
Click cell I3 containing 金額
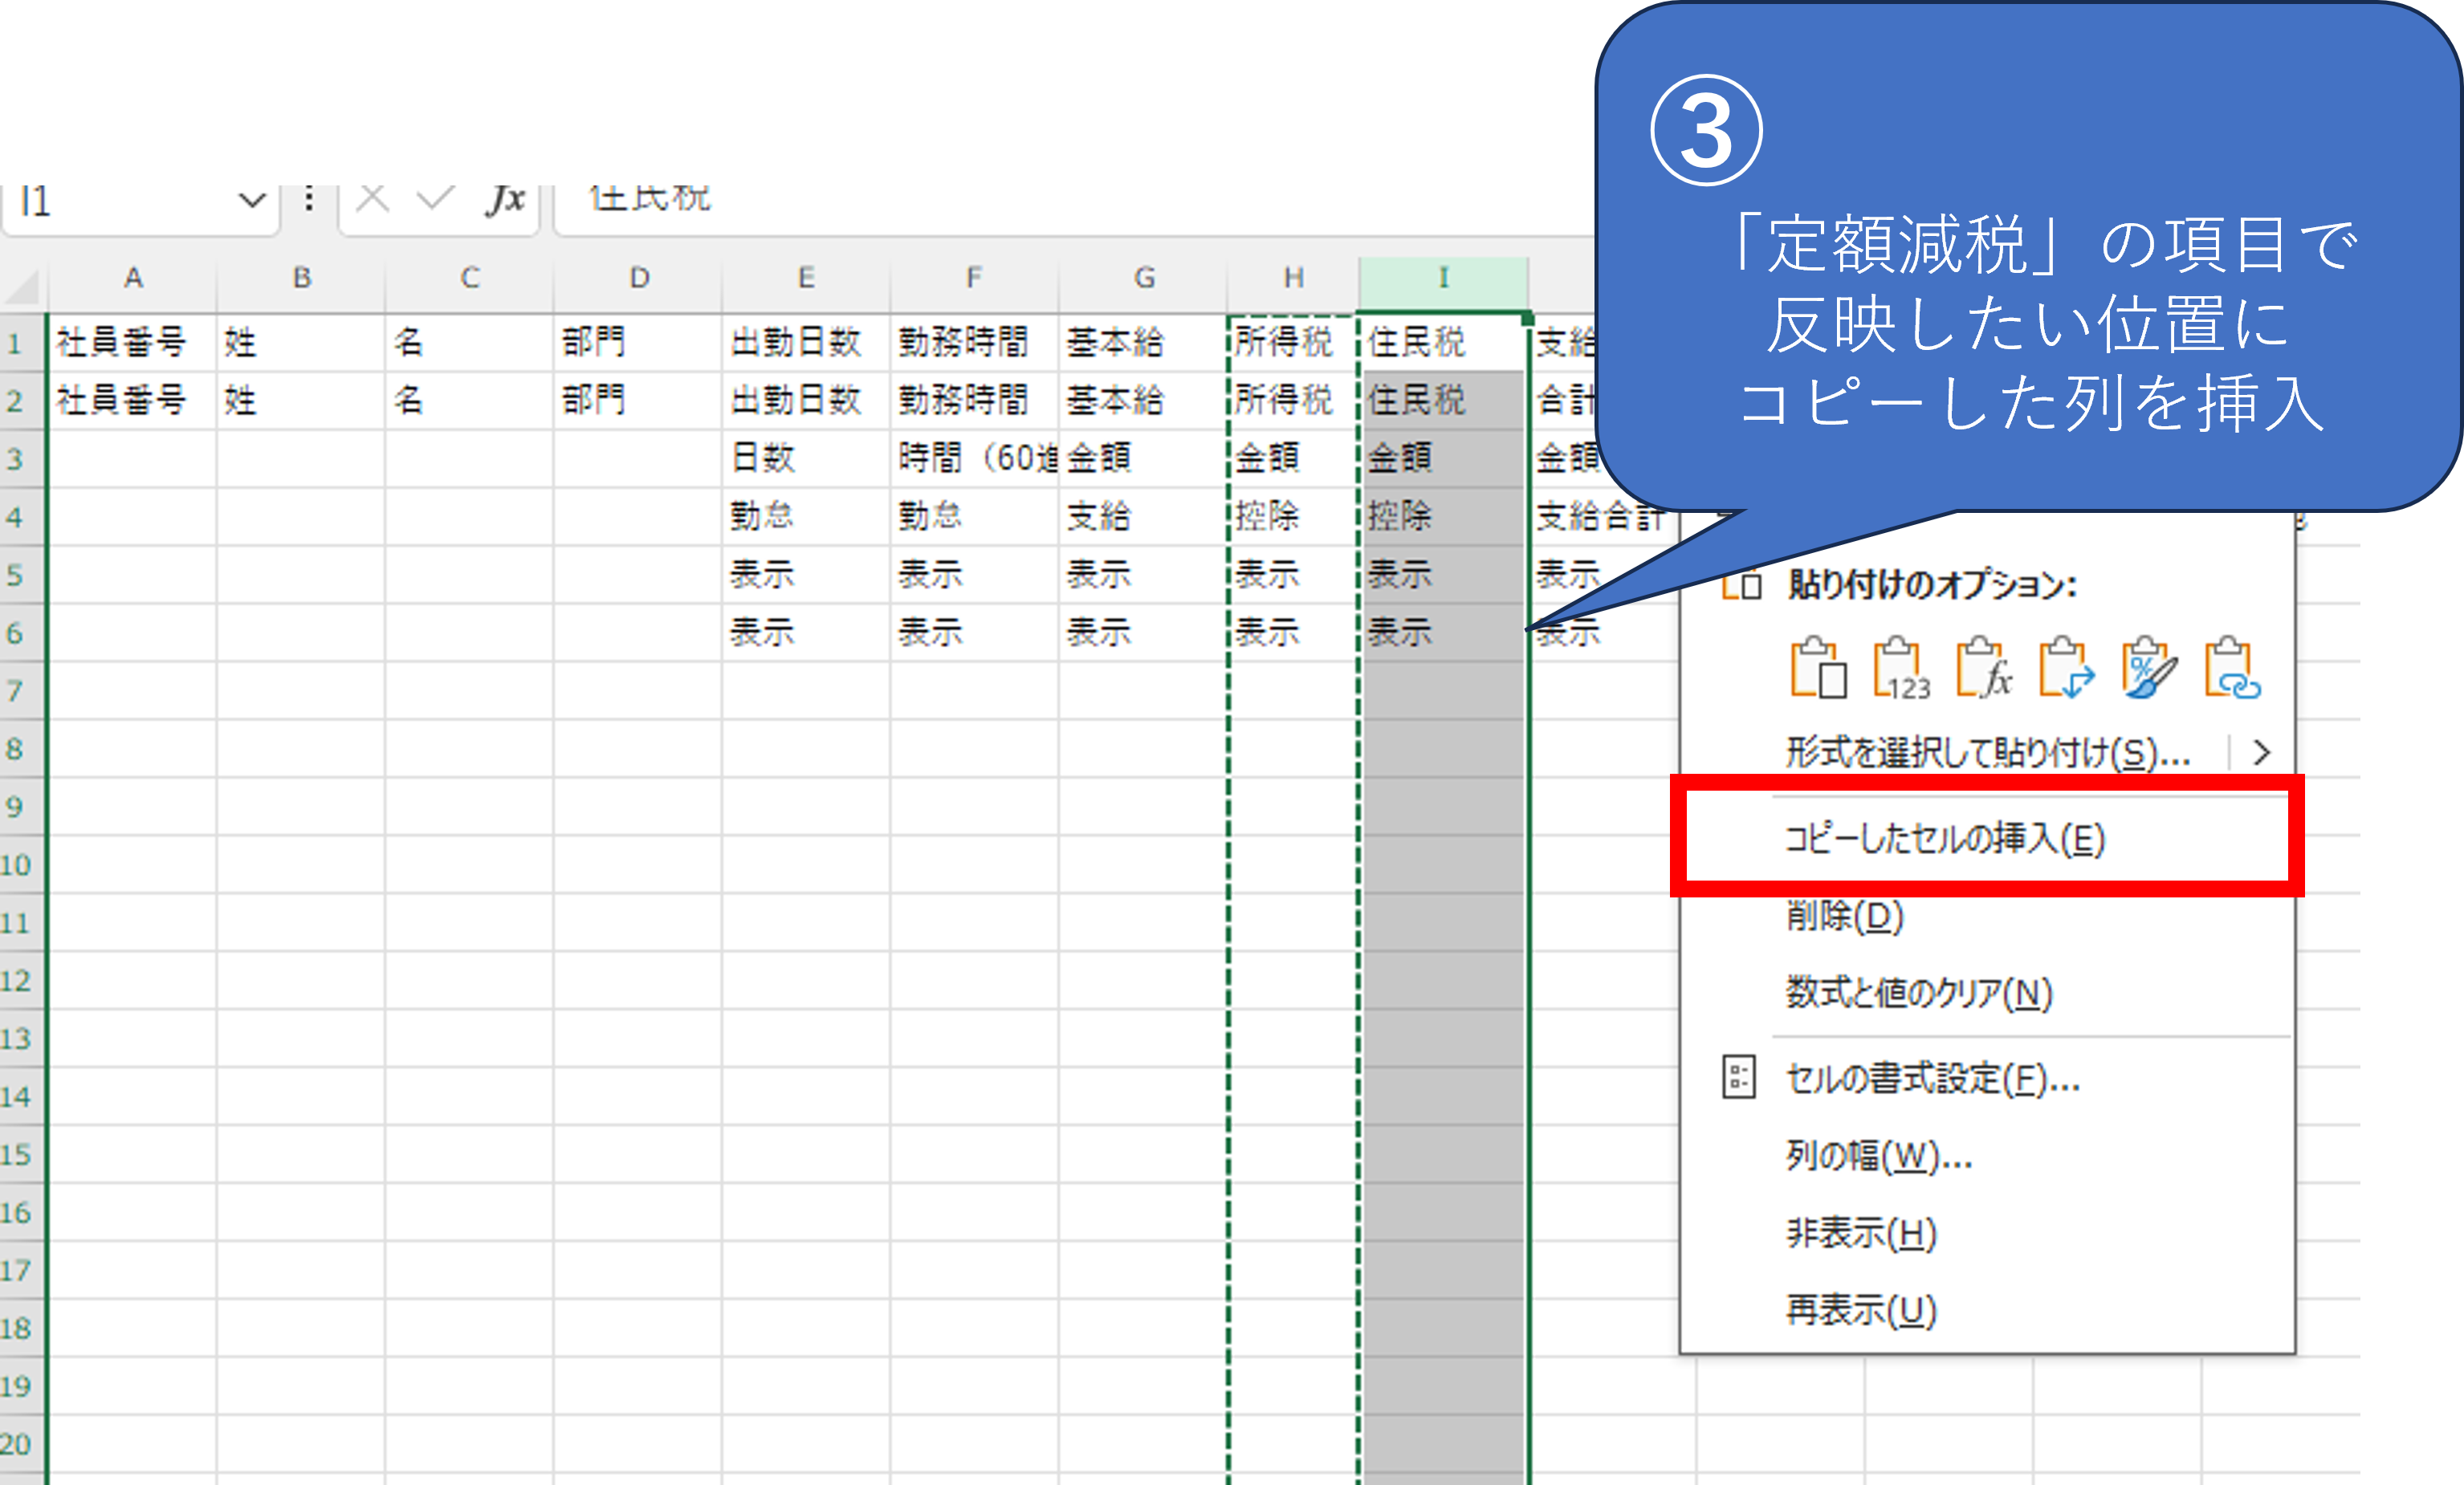coord(1443,459)
